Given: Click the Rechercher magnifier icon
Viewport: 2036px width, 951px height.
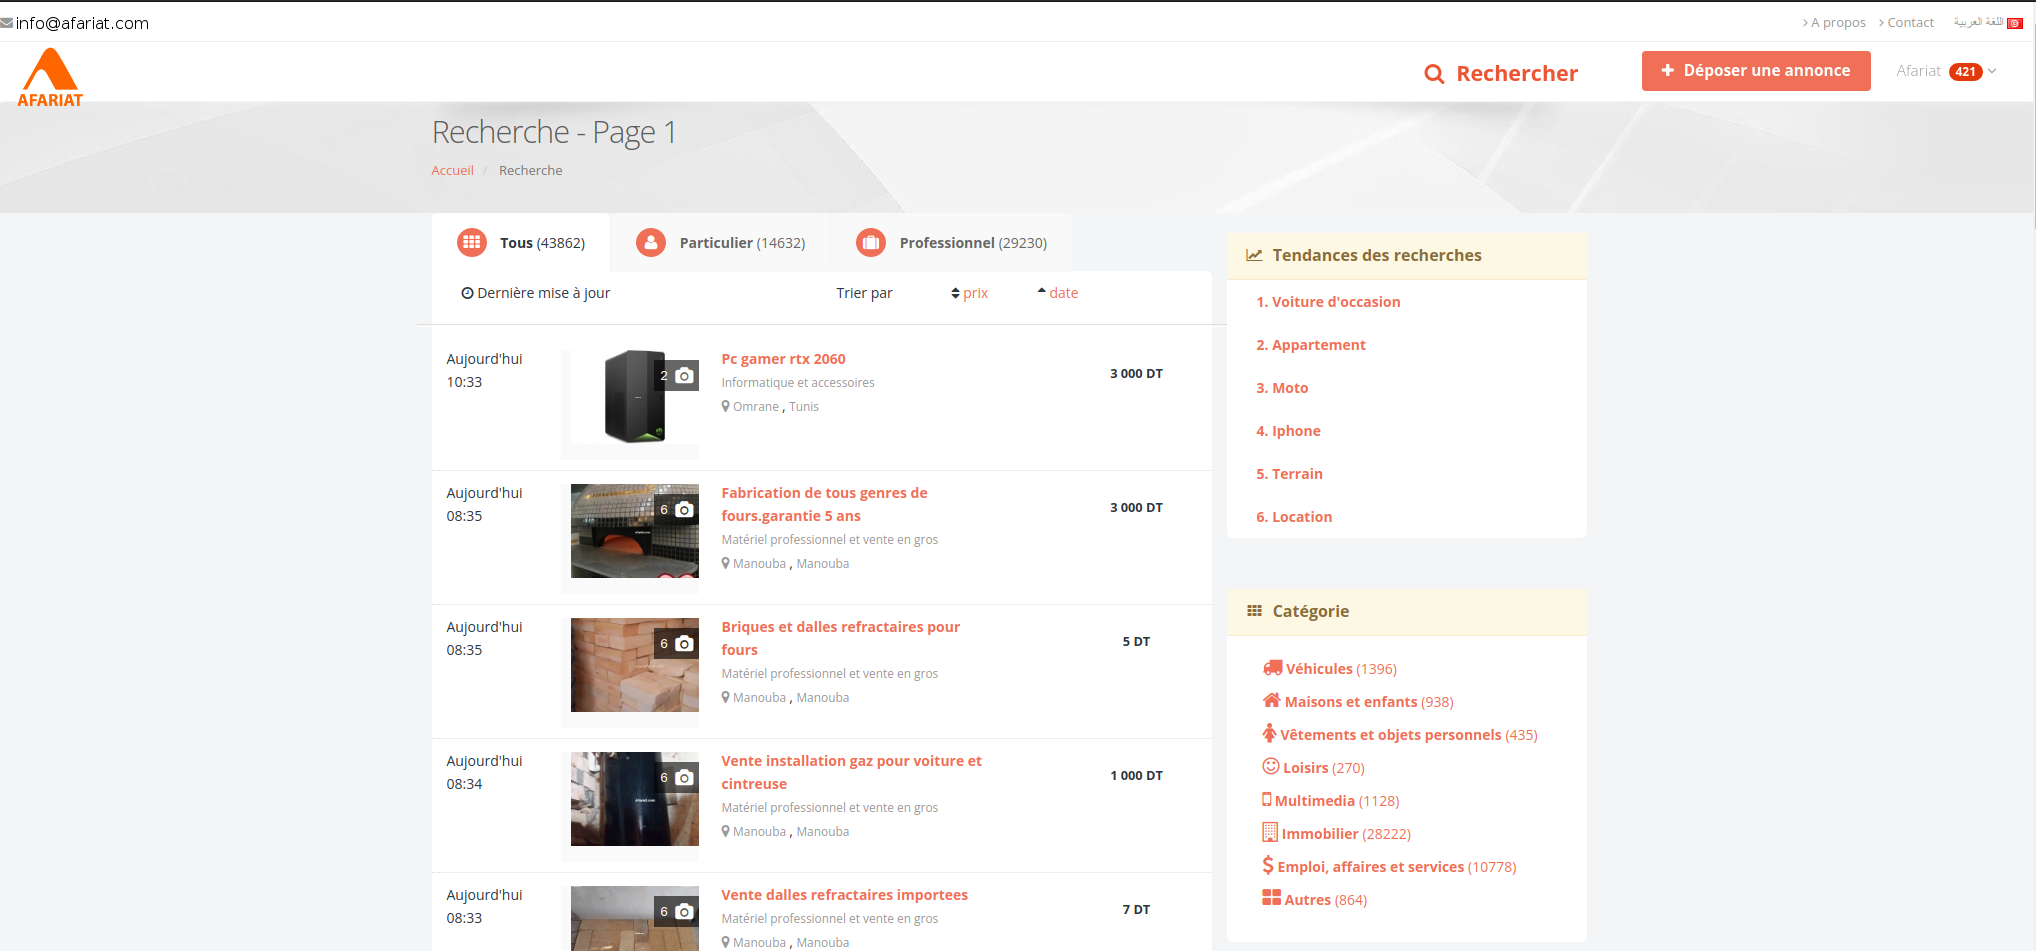Looking at the screenshot, I should click(1434, 74).
